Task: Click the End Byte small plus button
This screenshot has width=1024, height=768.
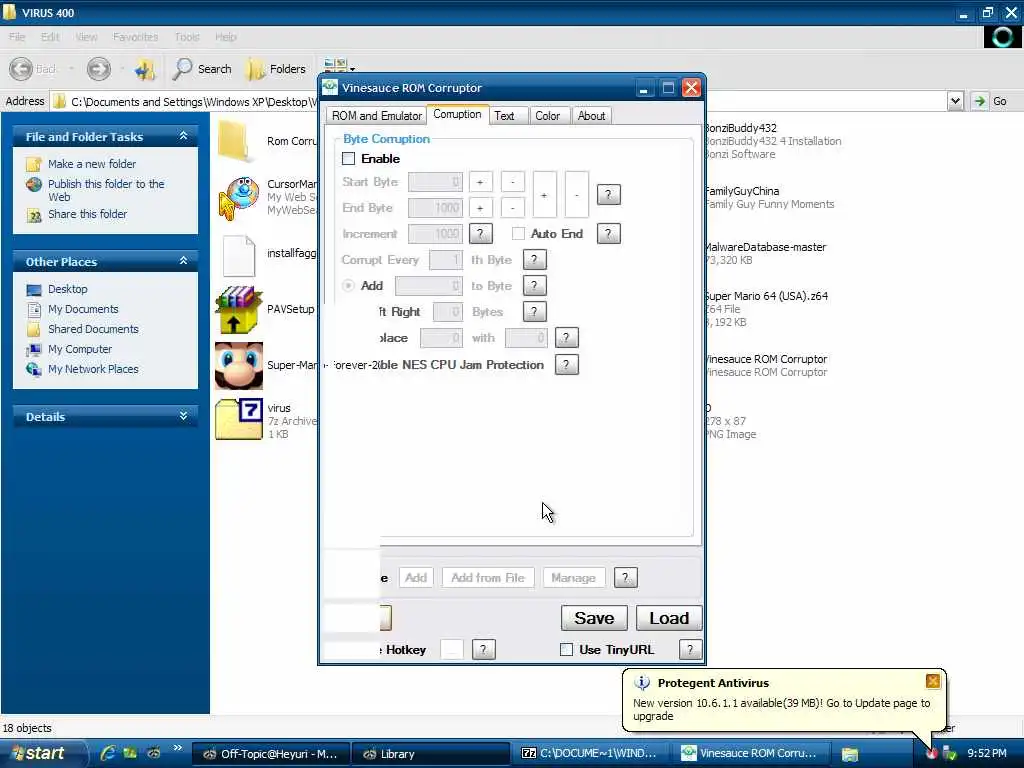Action: point(481,208)
